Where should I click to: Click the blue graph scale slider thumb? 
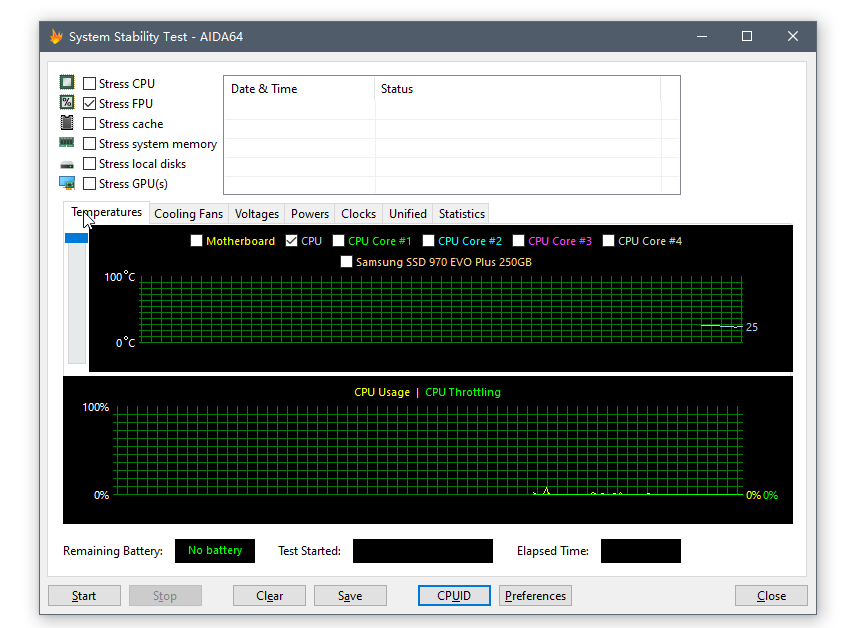click(76, 238)
